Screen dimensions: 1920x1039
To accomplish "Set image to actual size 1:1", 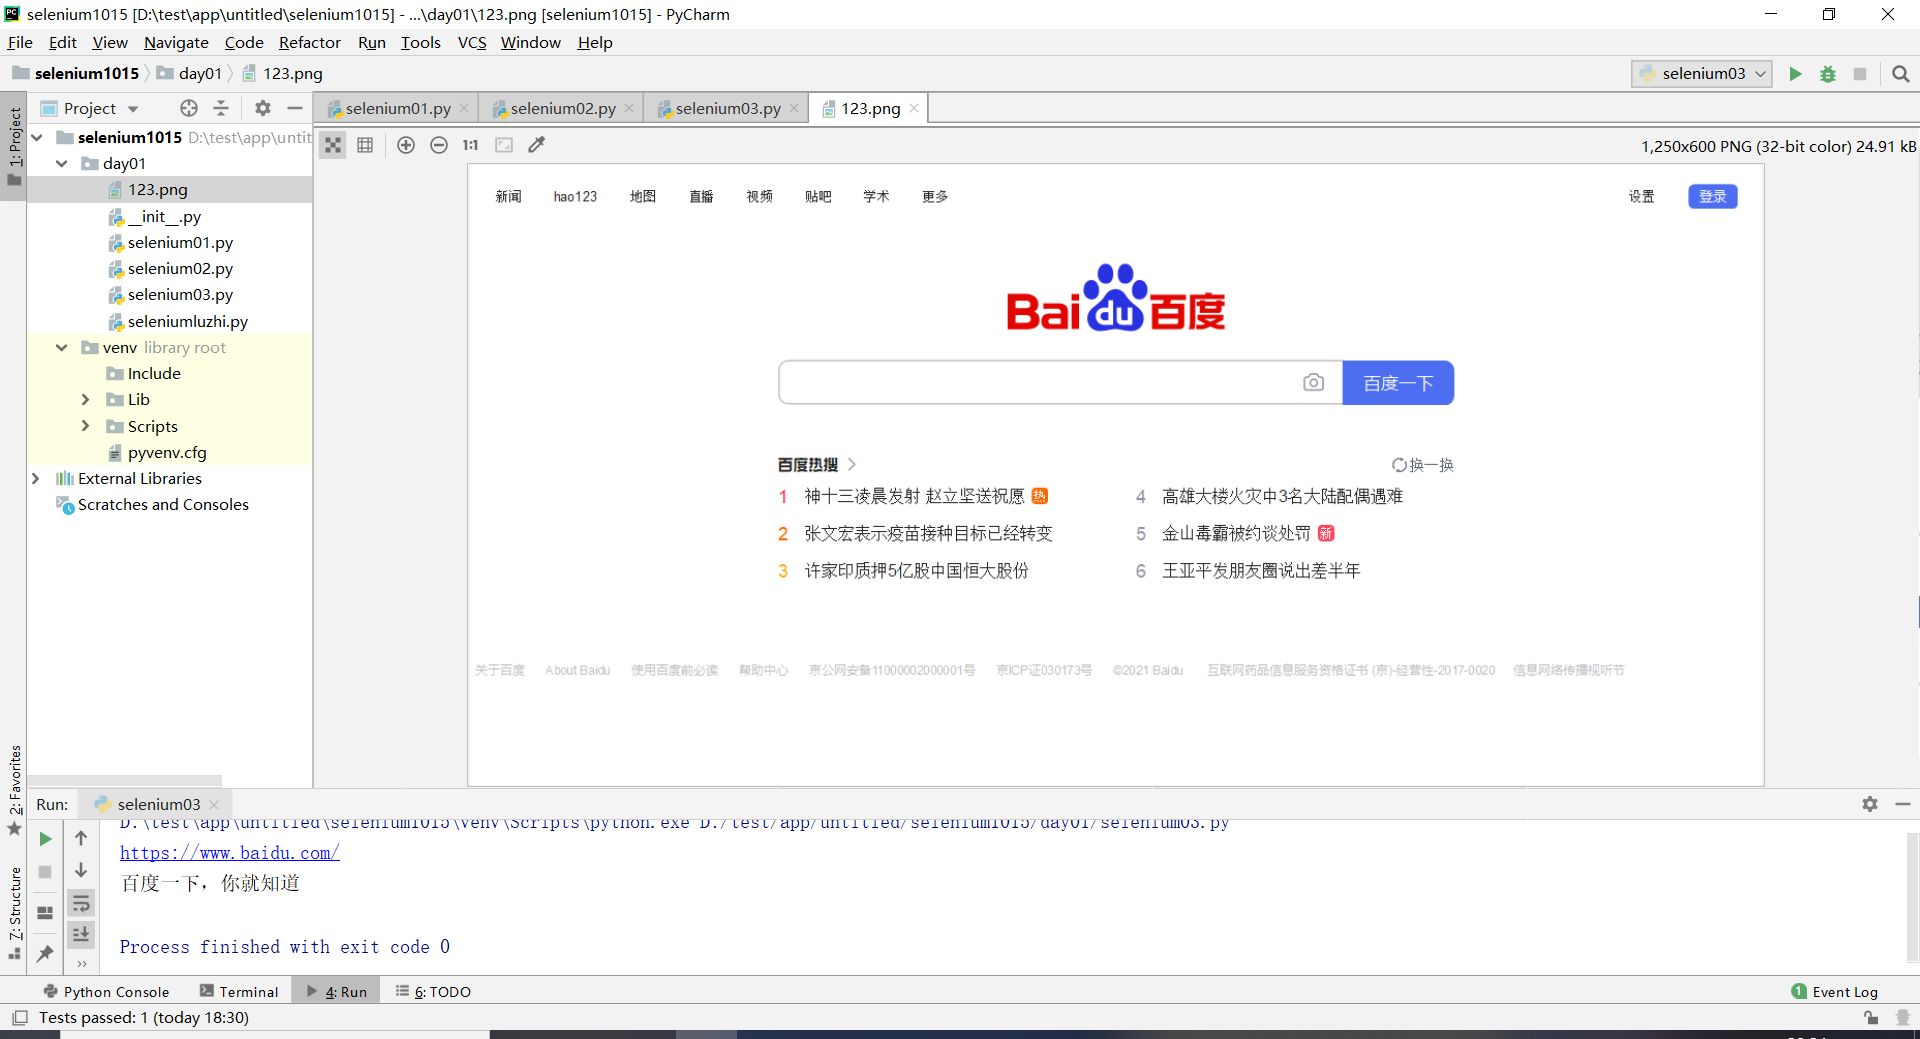I will click(x=470, y=145).
